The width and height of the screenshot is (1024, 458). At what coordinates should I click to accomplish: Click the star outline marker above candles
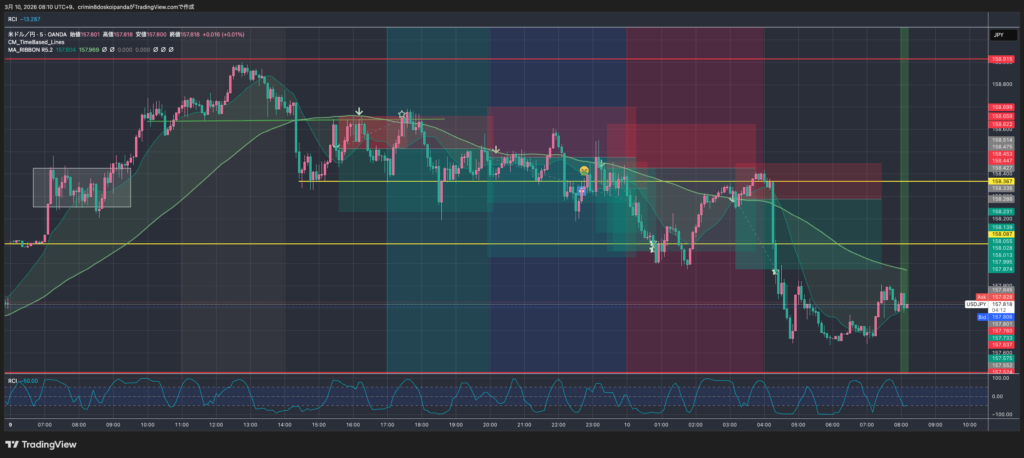[x=402, y=114]
